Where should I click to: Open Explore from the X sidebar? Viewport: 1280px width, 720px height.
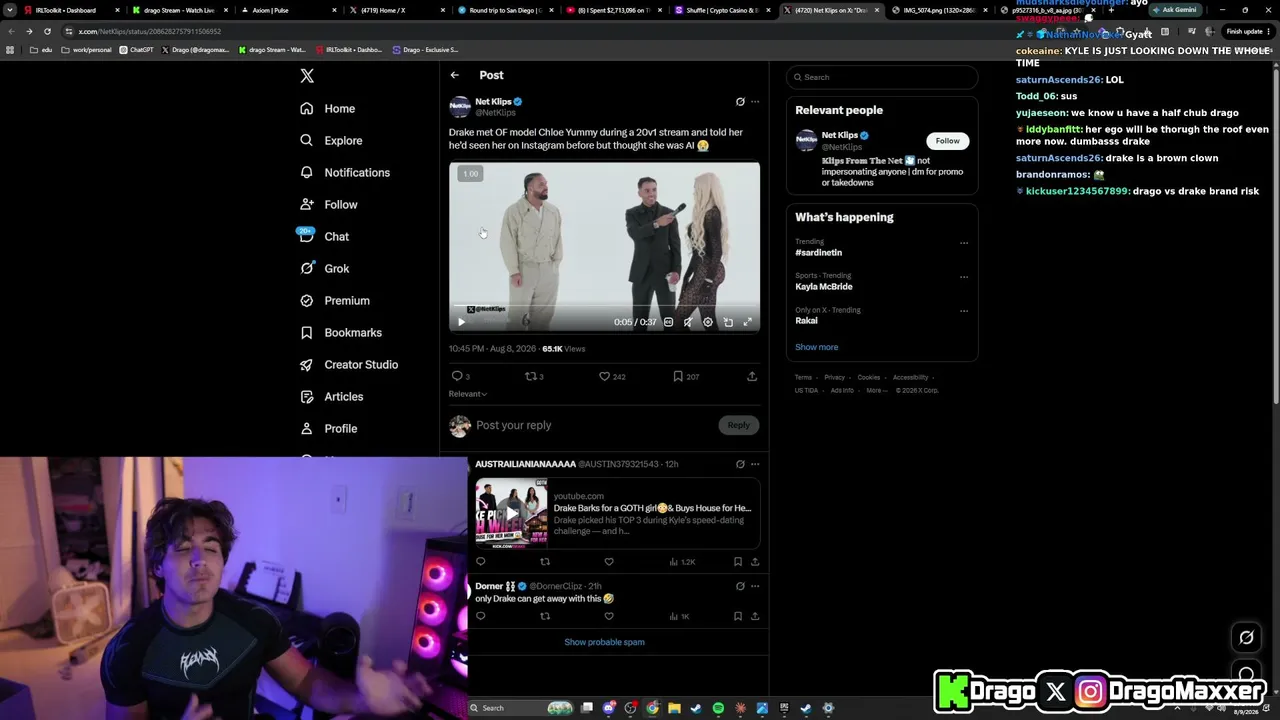pyautogui.click(x=331, y=140)
